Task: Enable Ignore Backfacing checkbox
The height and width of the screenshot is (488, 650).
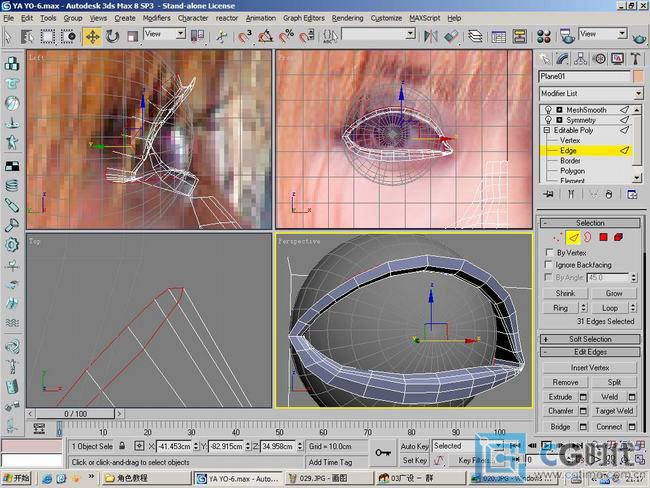Action: 548,265
